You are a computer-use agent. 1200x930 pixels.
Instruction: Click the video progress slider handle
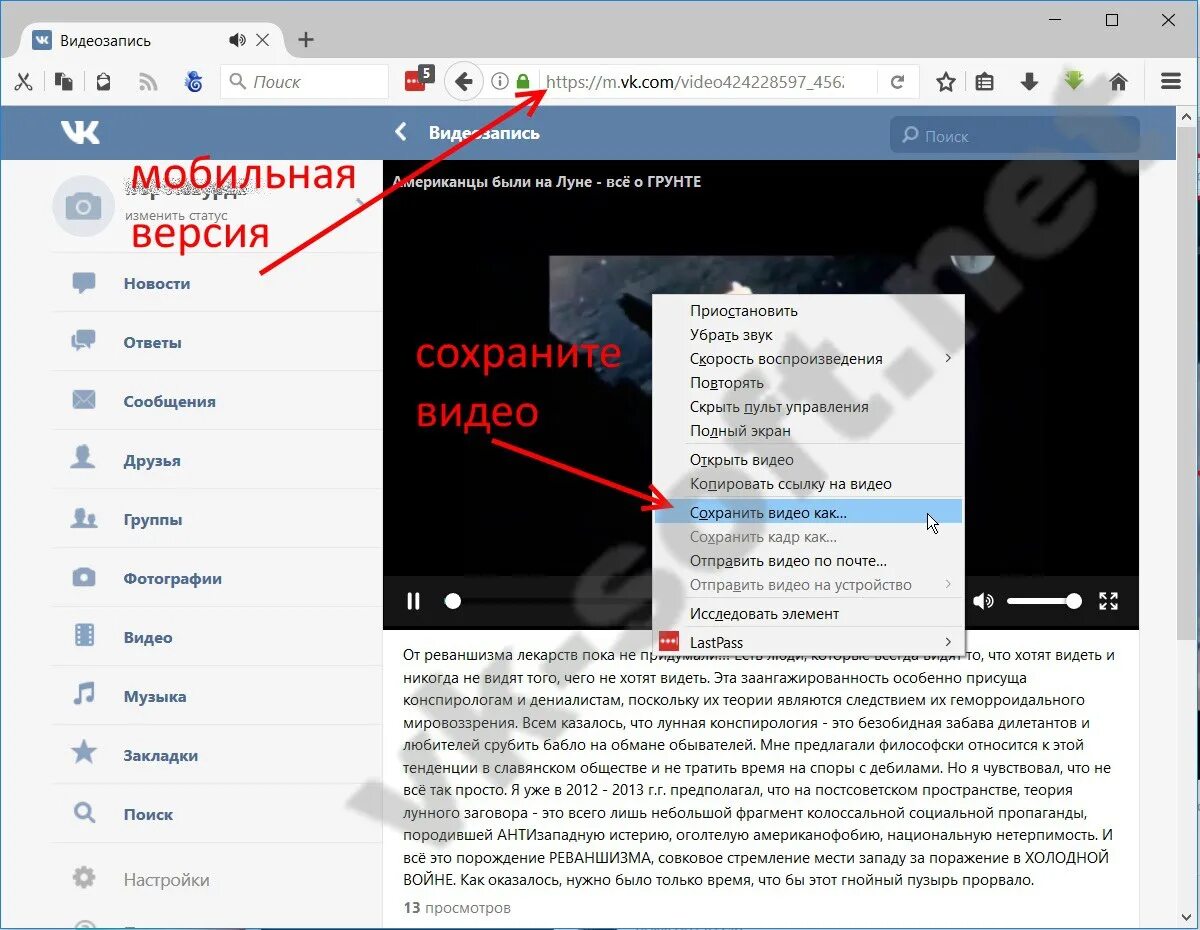453,601
